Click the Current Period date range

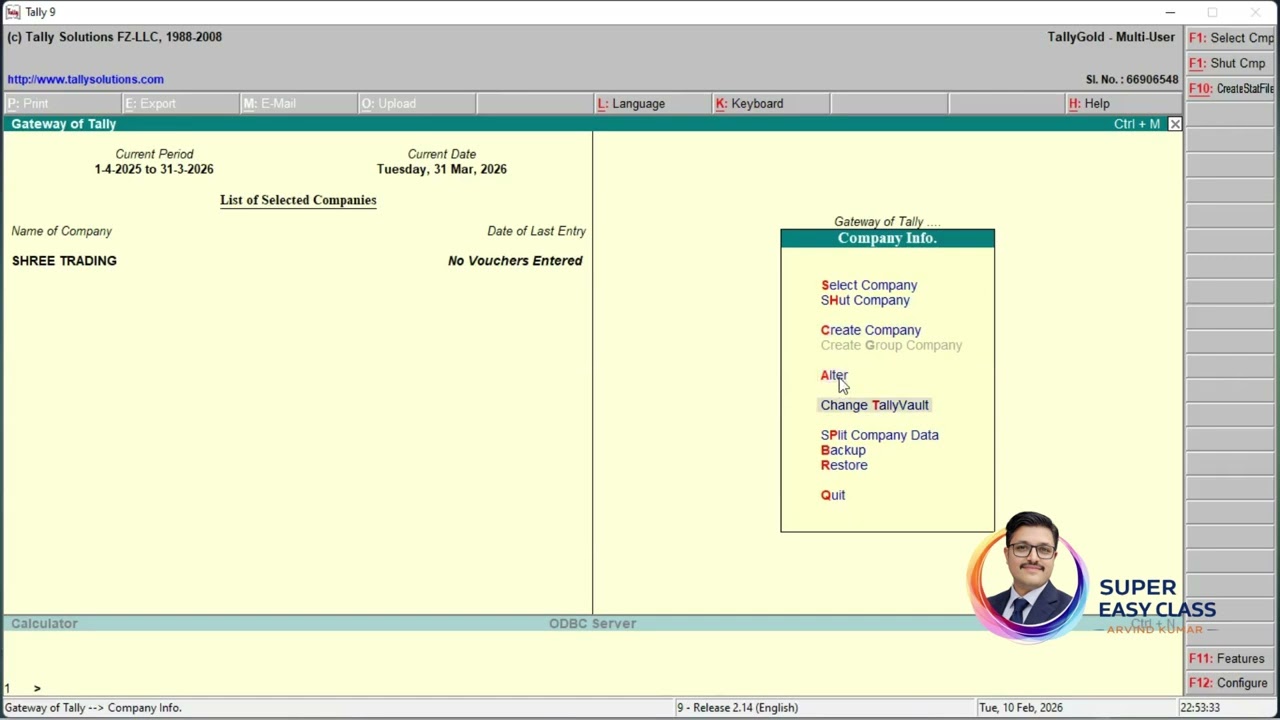(154, 169)
